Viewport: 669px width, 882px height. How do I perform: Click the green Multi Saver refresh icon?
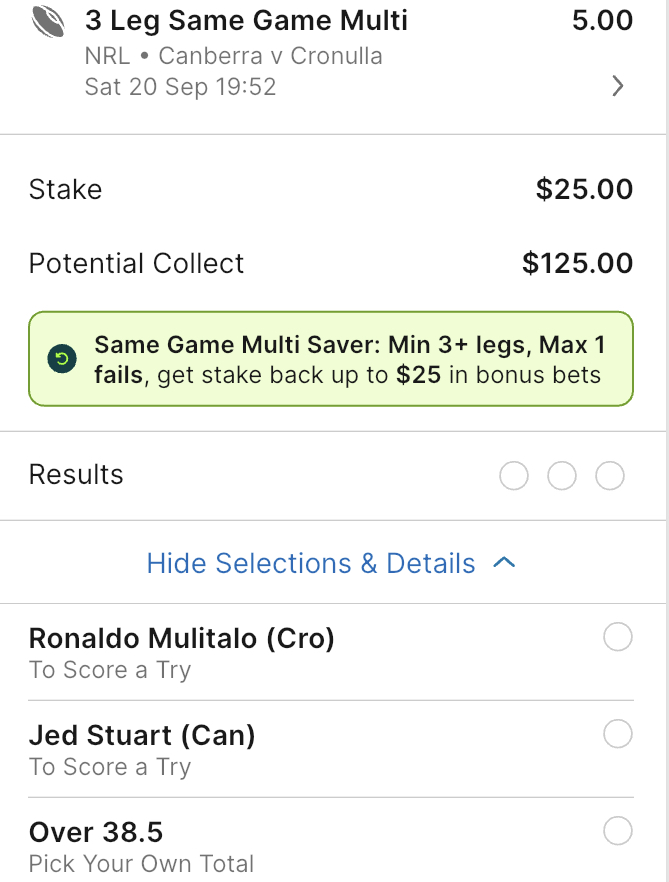click(x=62, y=359)
